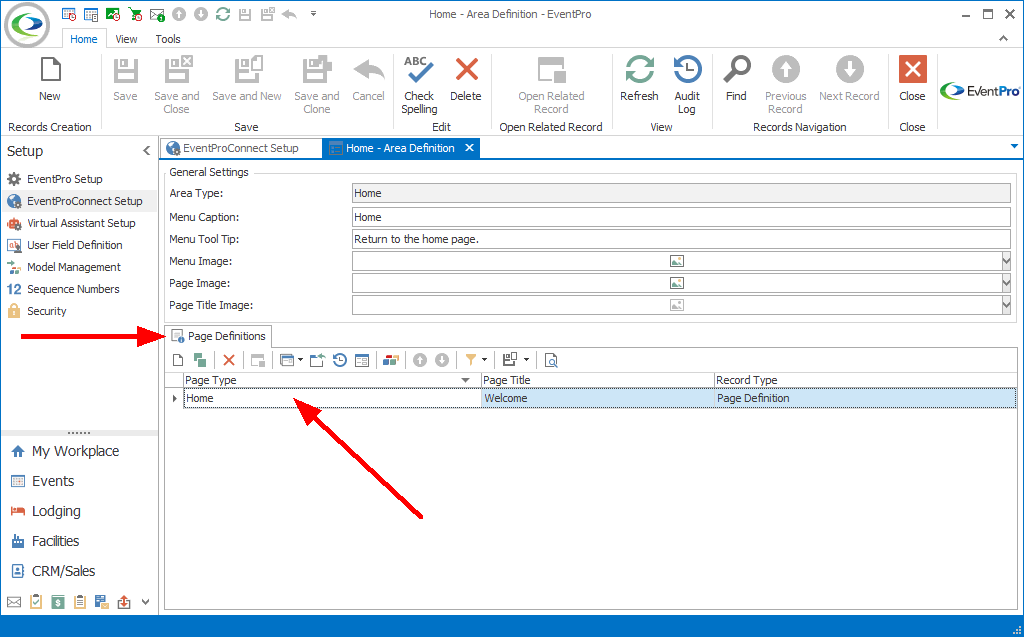Collapse the Setup navigation panel
The image size is (1024, 637).
tap(146, 151)
